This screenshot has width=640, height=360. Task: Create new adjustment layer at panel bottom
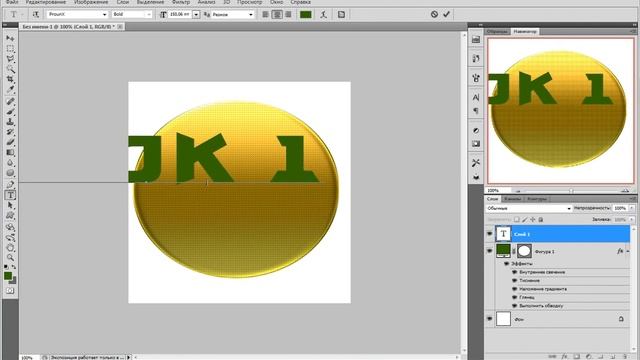point(589,356)
